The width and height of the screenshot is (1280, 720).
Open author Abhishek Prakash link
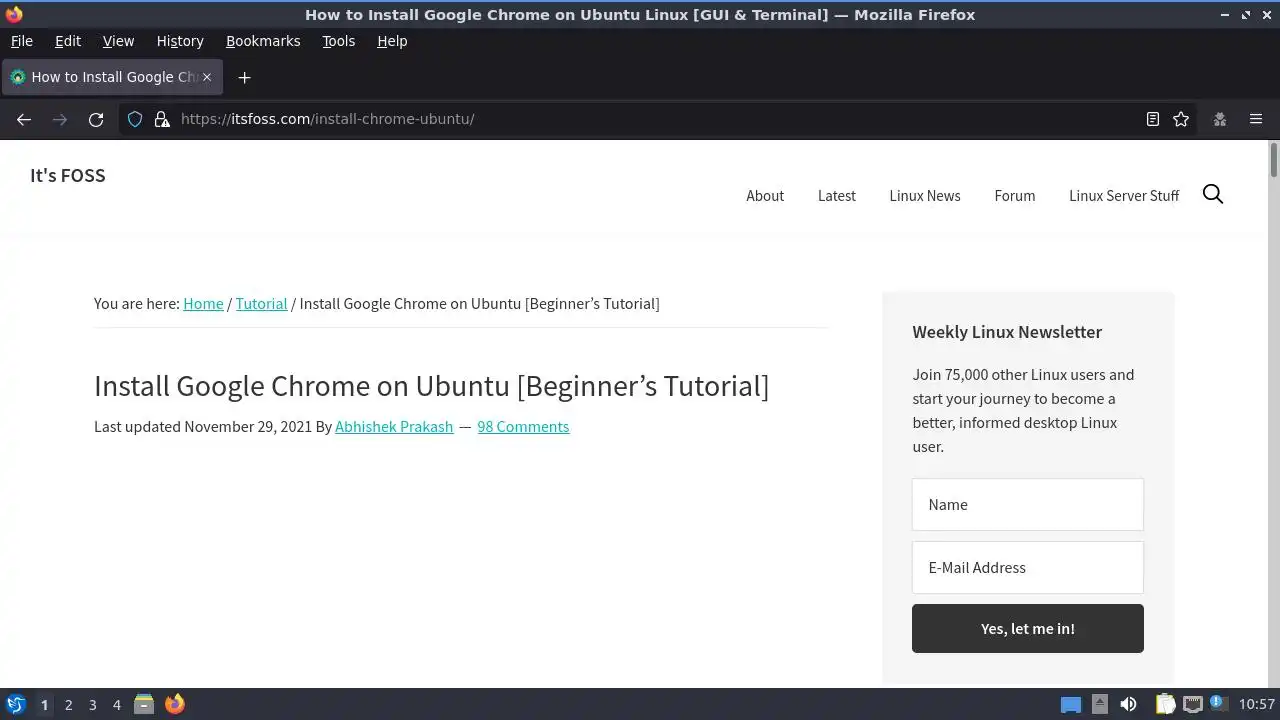(394, 426)
